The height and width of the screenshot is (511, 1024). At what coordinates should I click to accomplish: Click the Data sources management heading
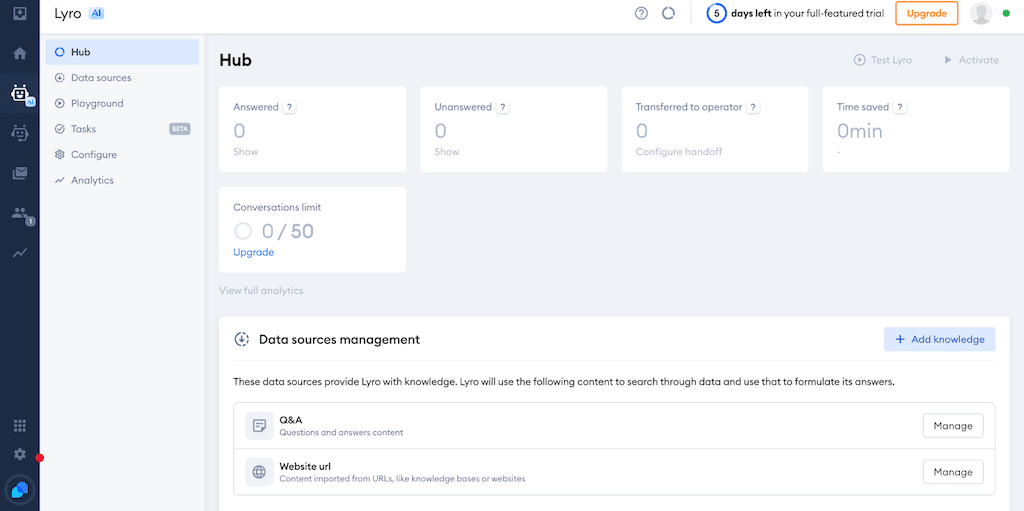tap(340, 340)
